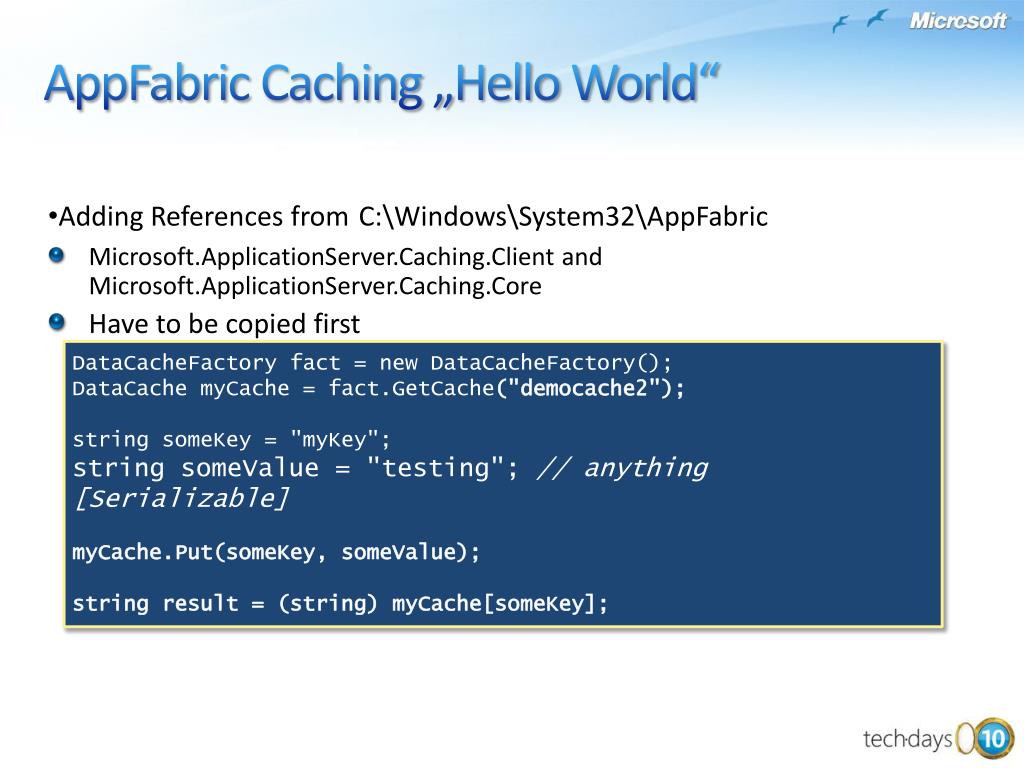Click the 'string someKey = "myKey";' code line
Viewport: 1024px width, 768px height.
[x=231, y=440]
